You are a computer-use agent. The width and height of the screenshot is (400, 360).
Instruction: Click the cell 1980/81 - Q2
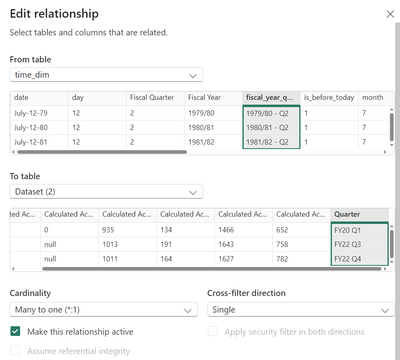(x=271, y=128)
